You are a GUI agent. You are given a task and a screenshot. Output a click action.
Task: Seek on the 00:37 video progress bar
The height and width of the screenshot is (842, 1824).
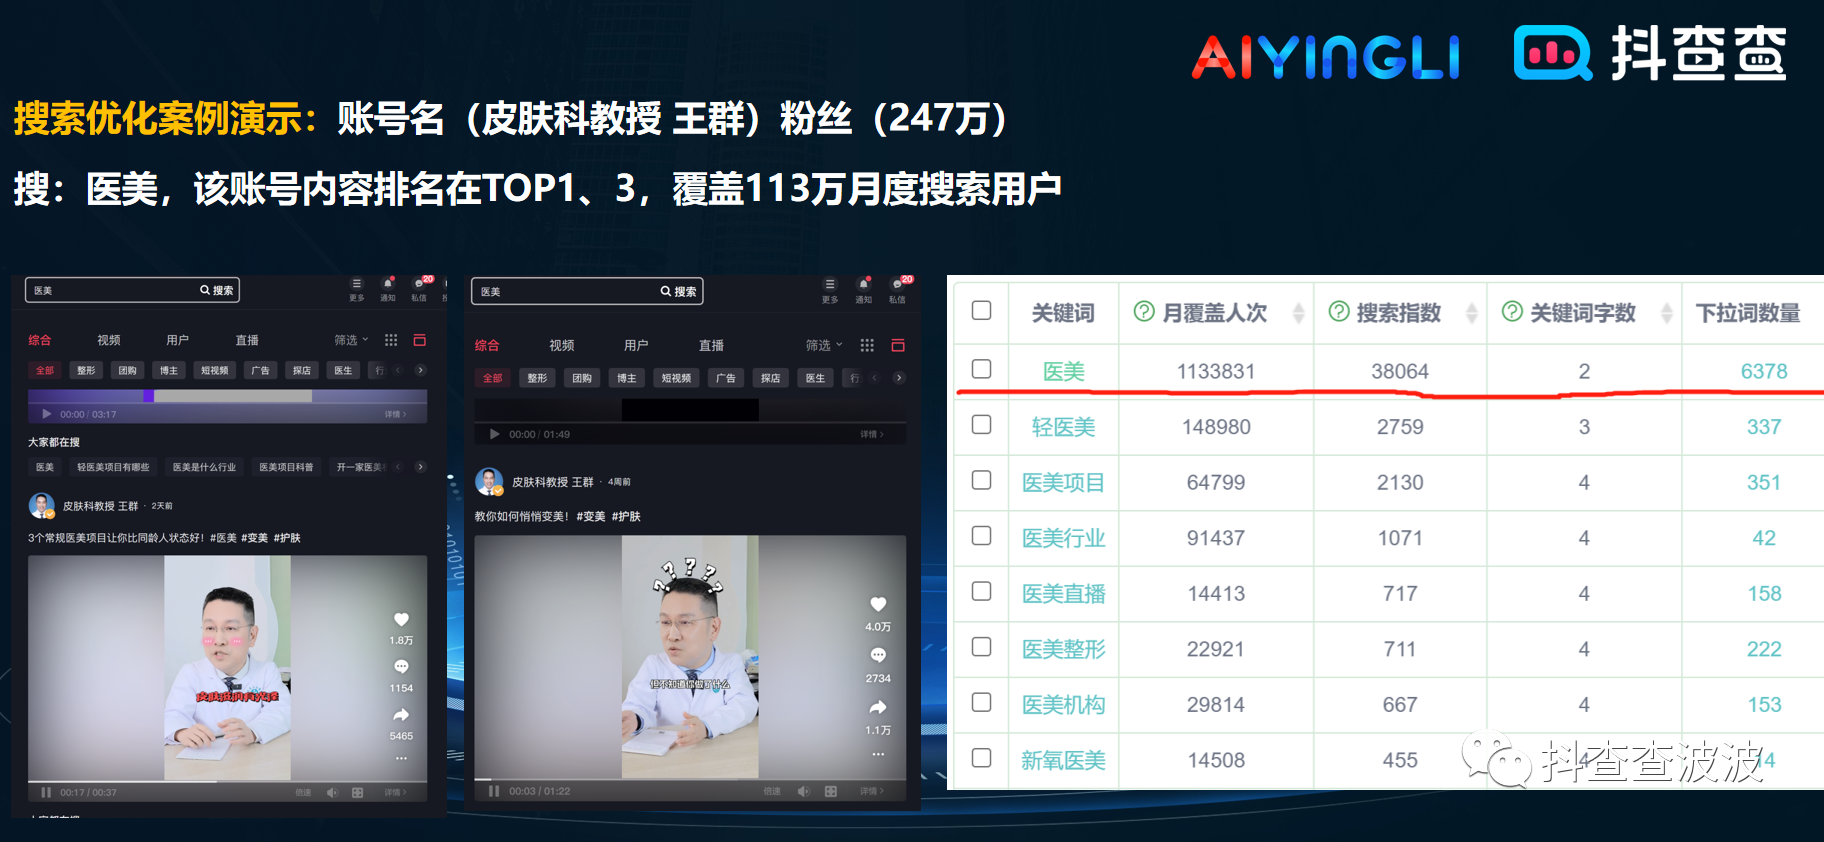227,781
